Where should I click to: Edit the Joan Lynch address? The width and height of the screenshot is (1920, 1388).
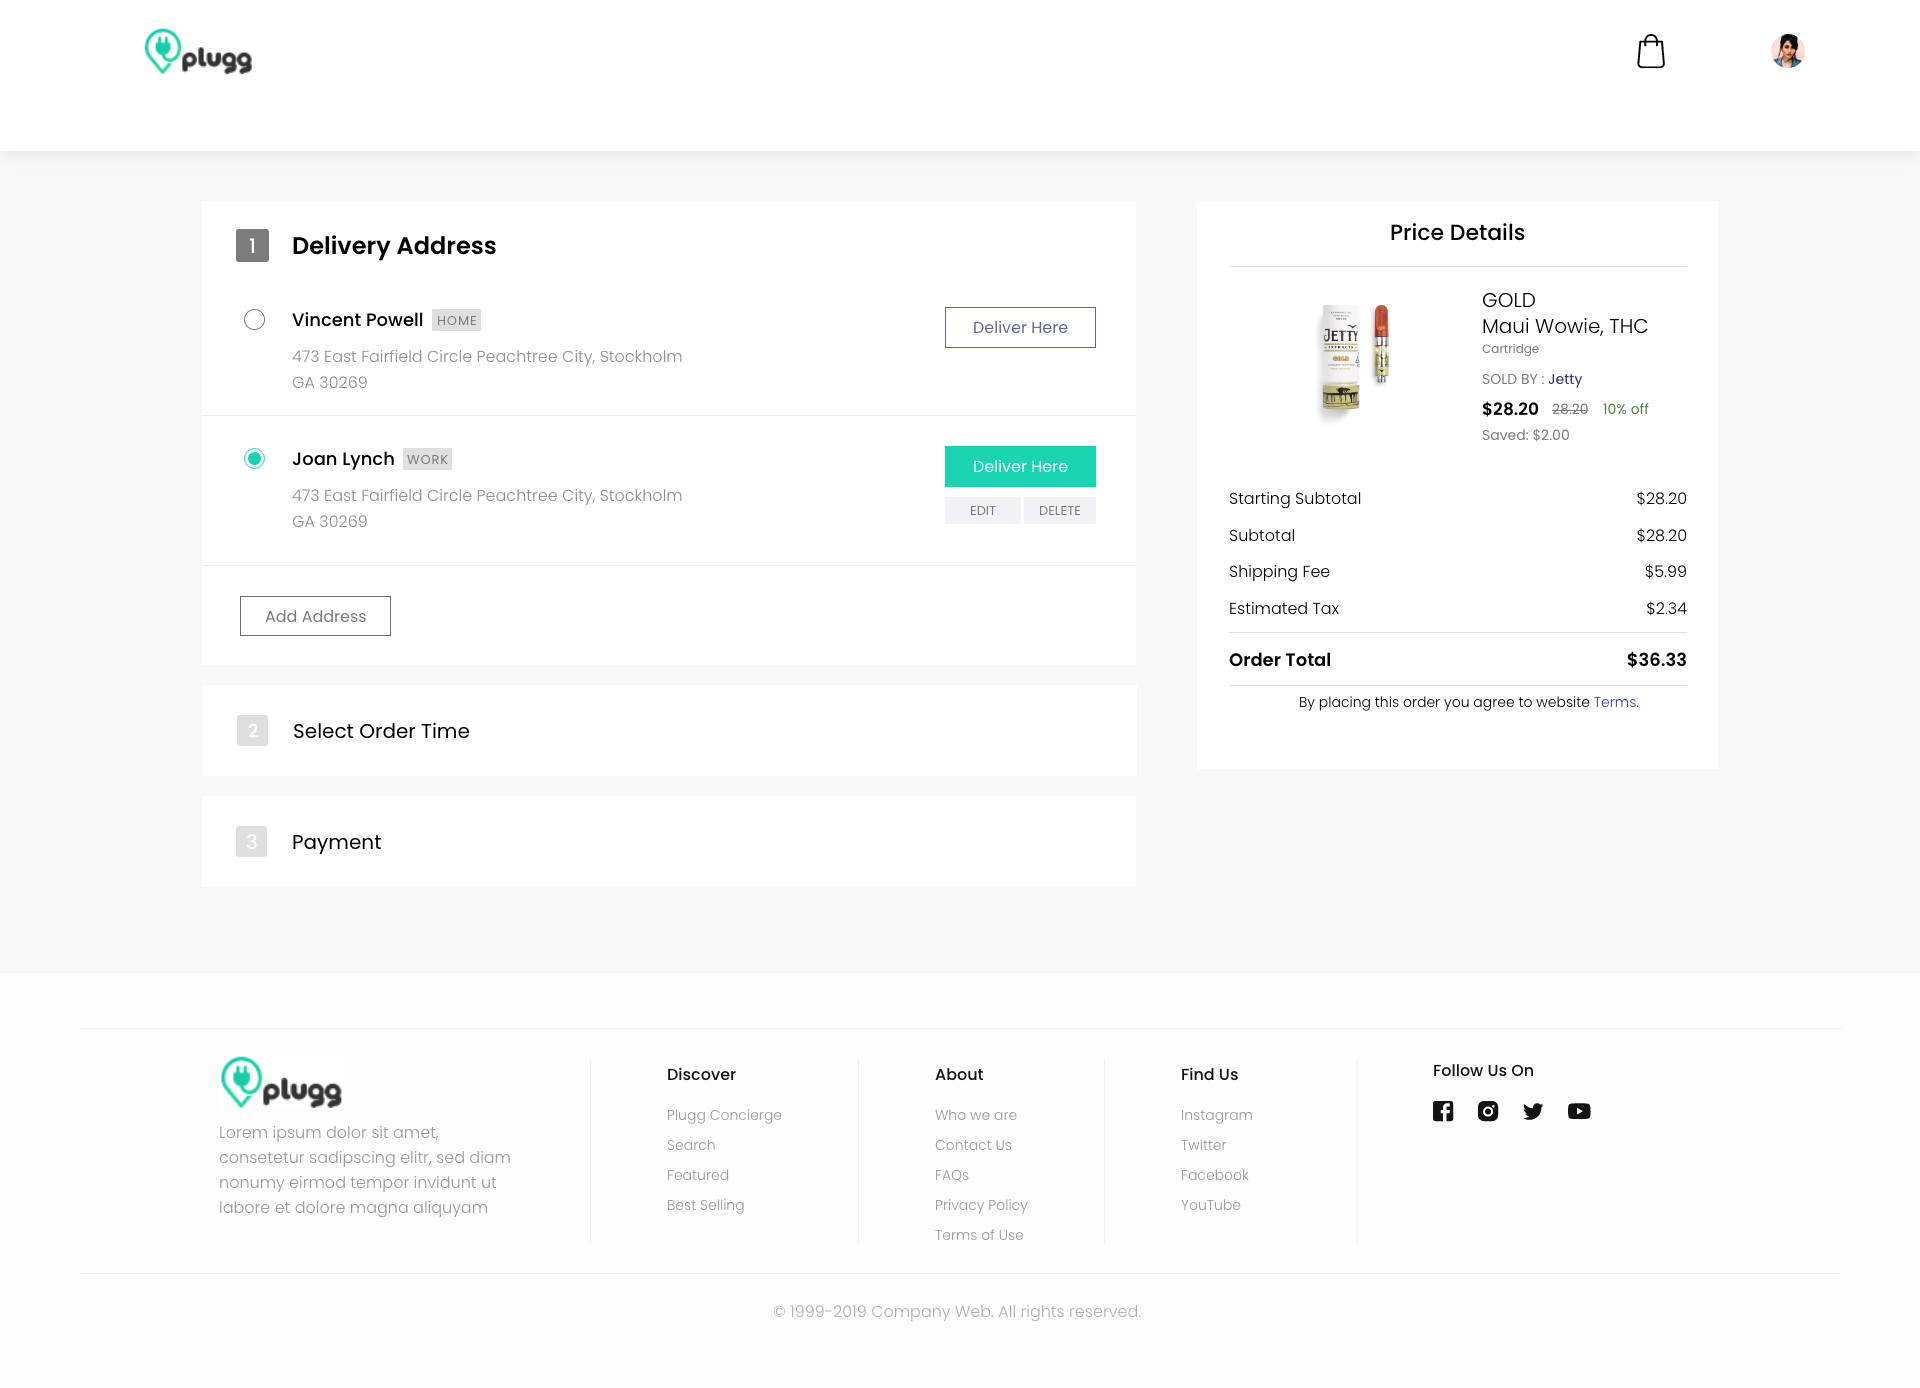point(983,511)
